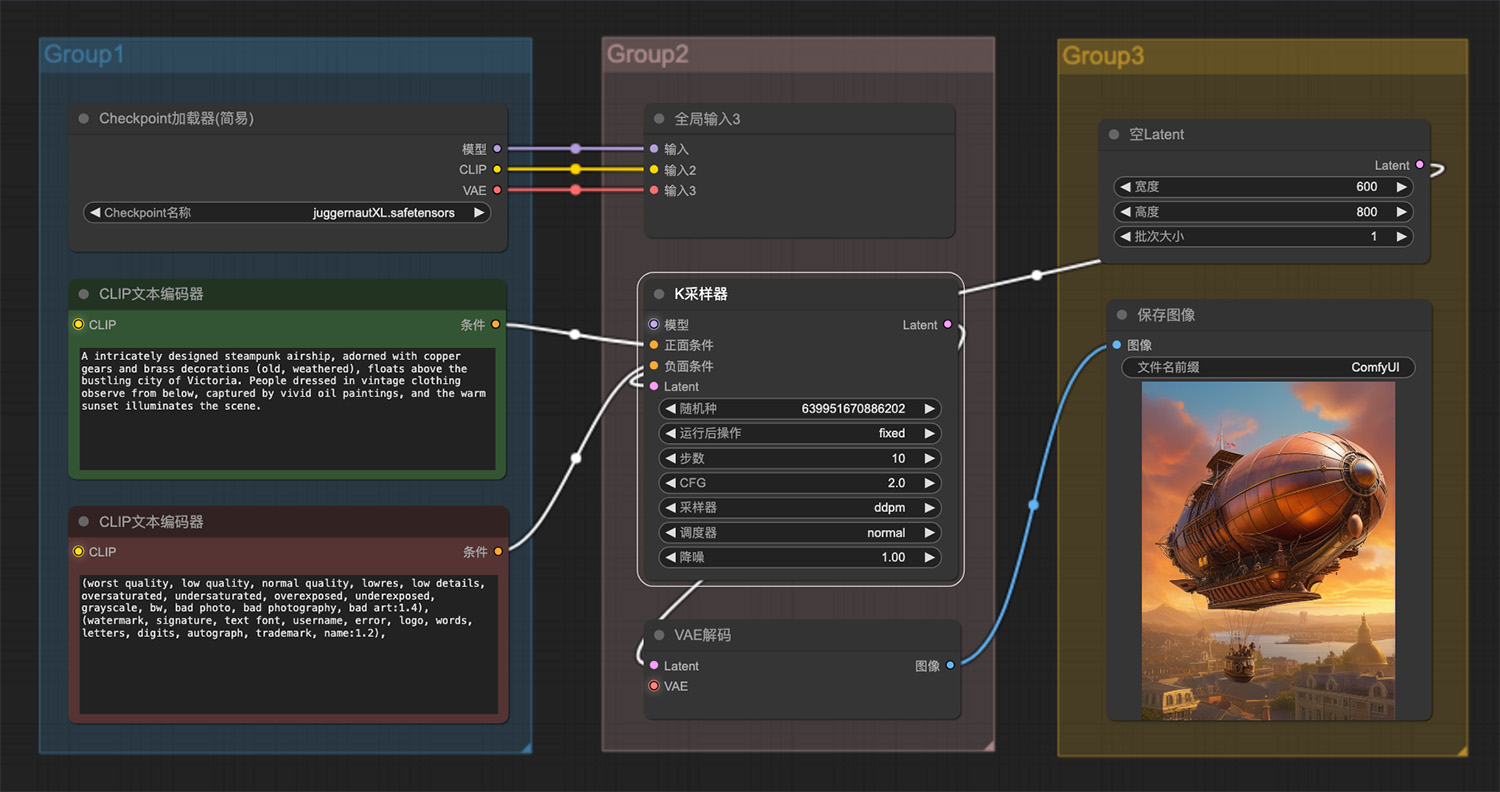The height and width of the screenshot is (792, 1500).
Task: Increase 批次大小 with its right arrow
Action: pos(1402,237)
